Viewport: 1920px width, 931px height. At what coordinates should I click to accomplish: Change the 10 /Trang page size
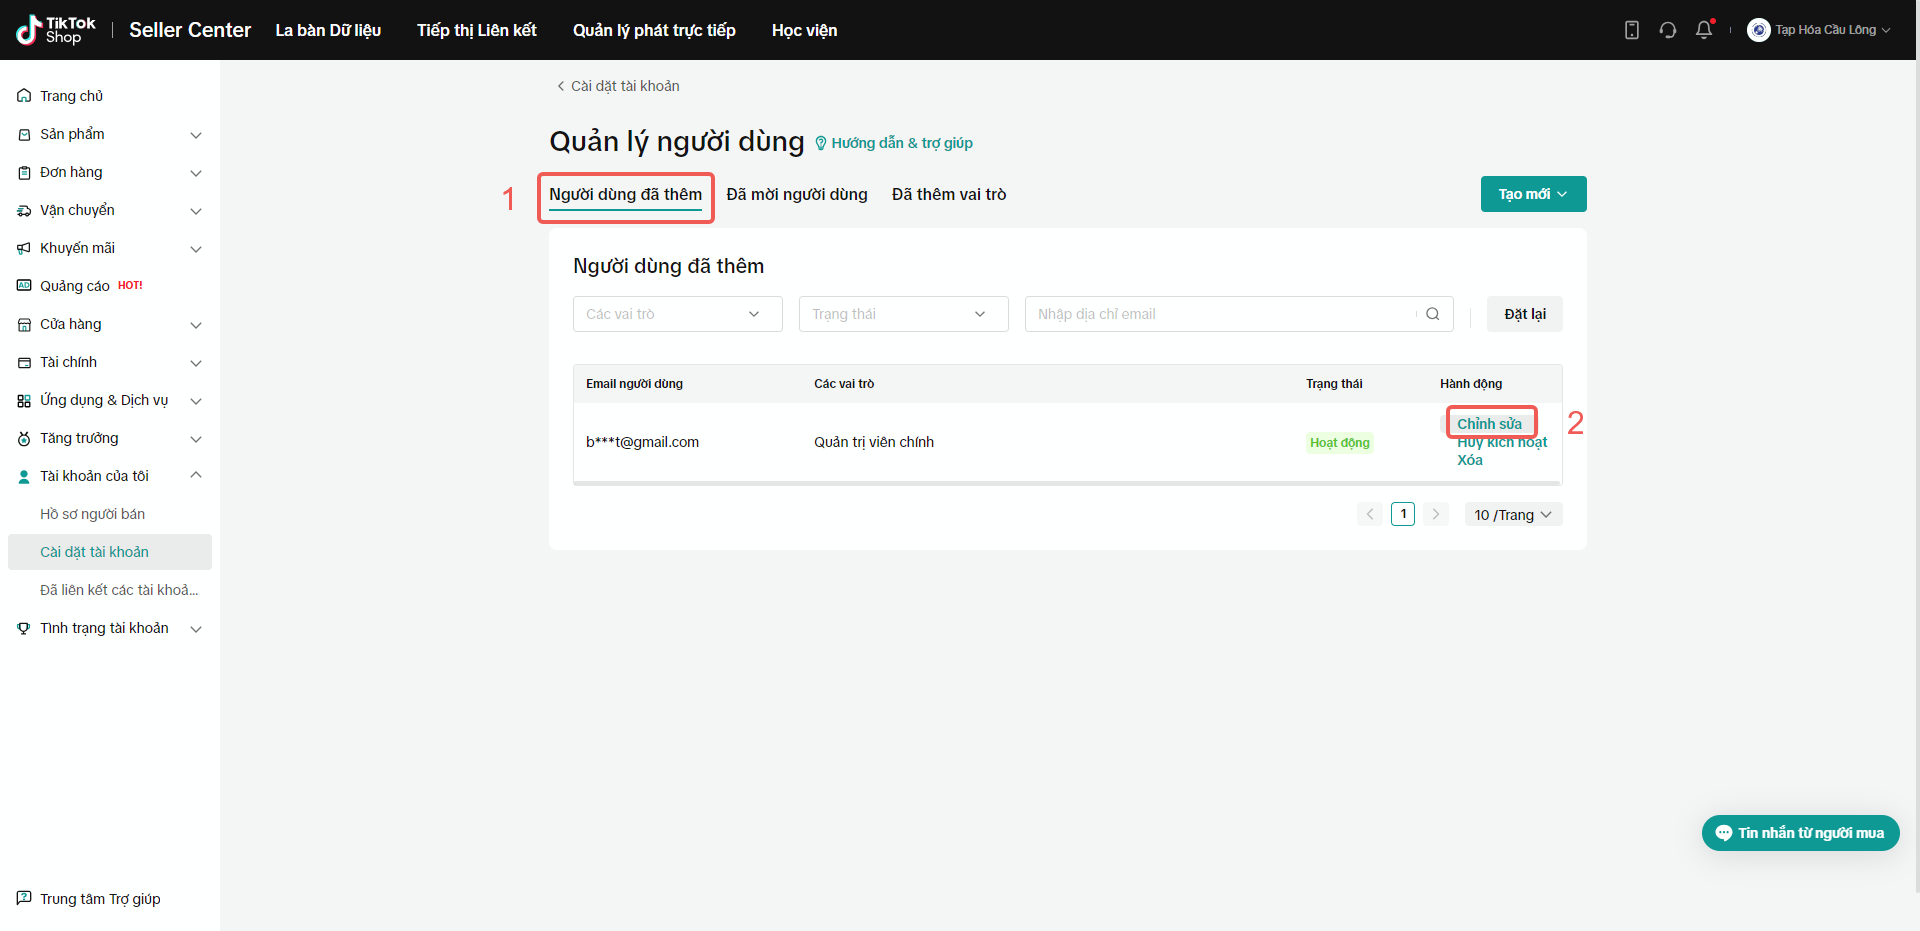(x=1512, y=515)
